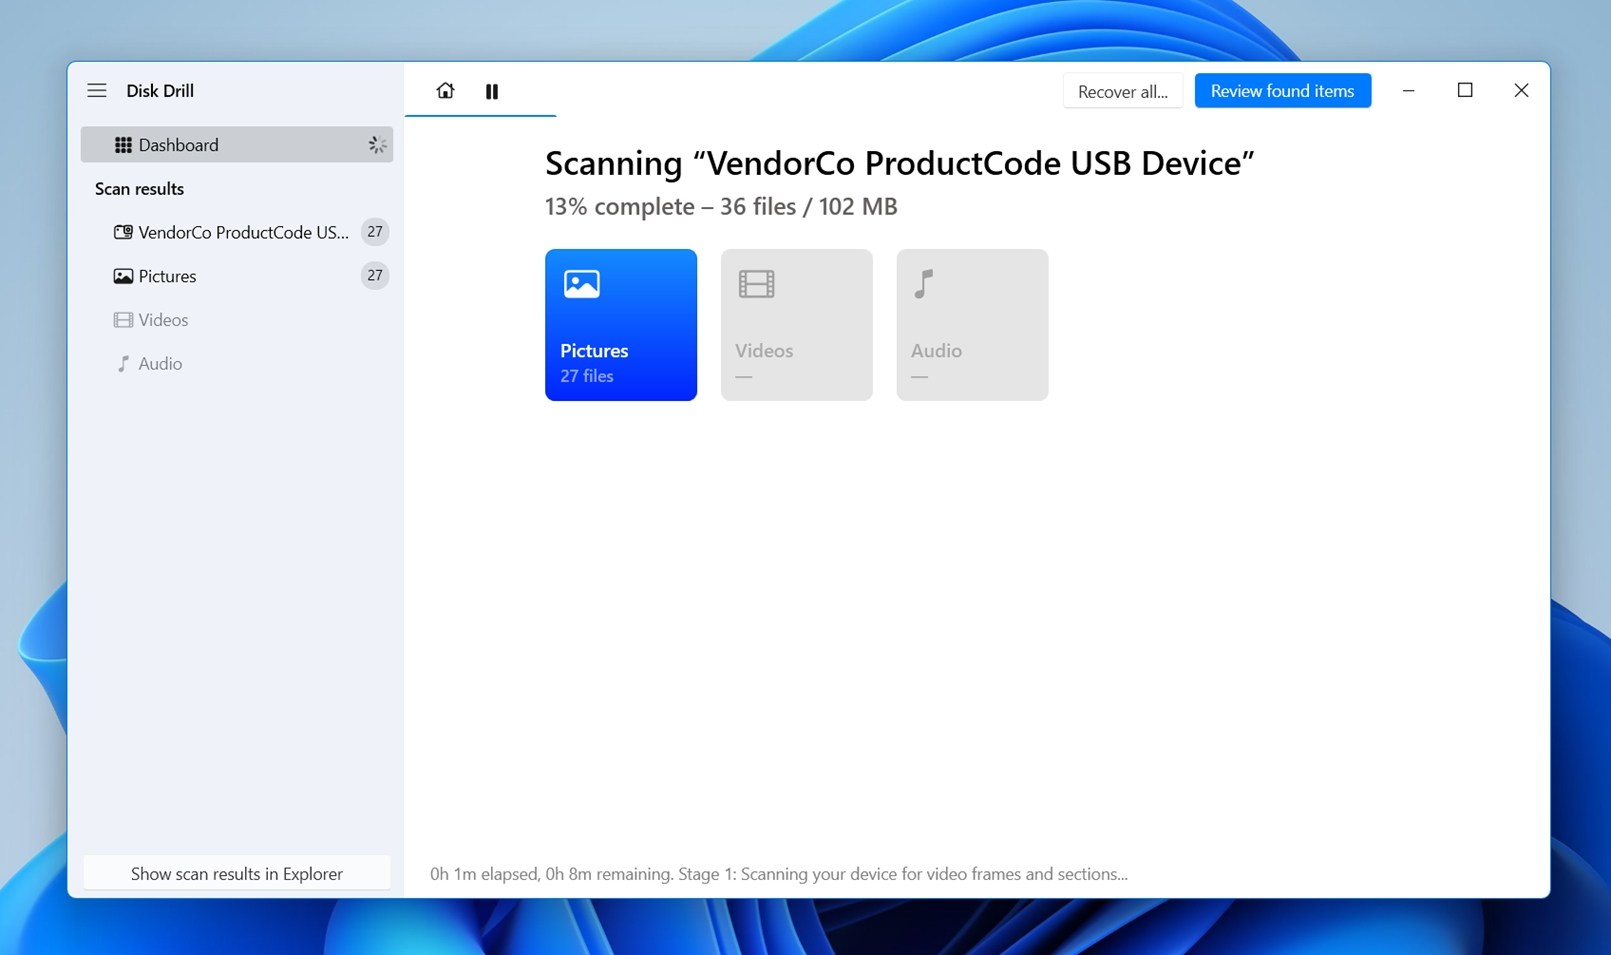The image size is (1611, 955).
Task: Open the Pictures 27 files tile
Action: click(x=621, y=325)
